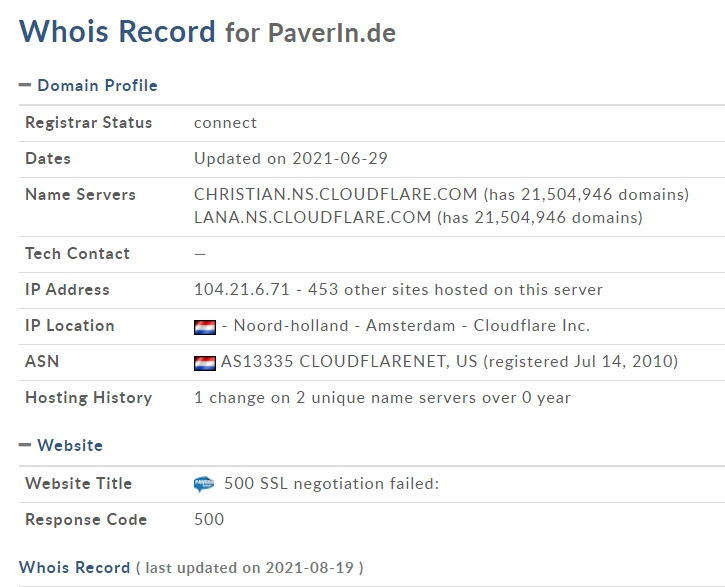
Task: Click AS13335 CLOUDFLARENET ASN entry
Action: pyautogui.click(x=349, y=361)
